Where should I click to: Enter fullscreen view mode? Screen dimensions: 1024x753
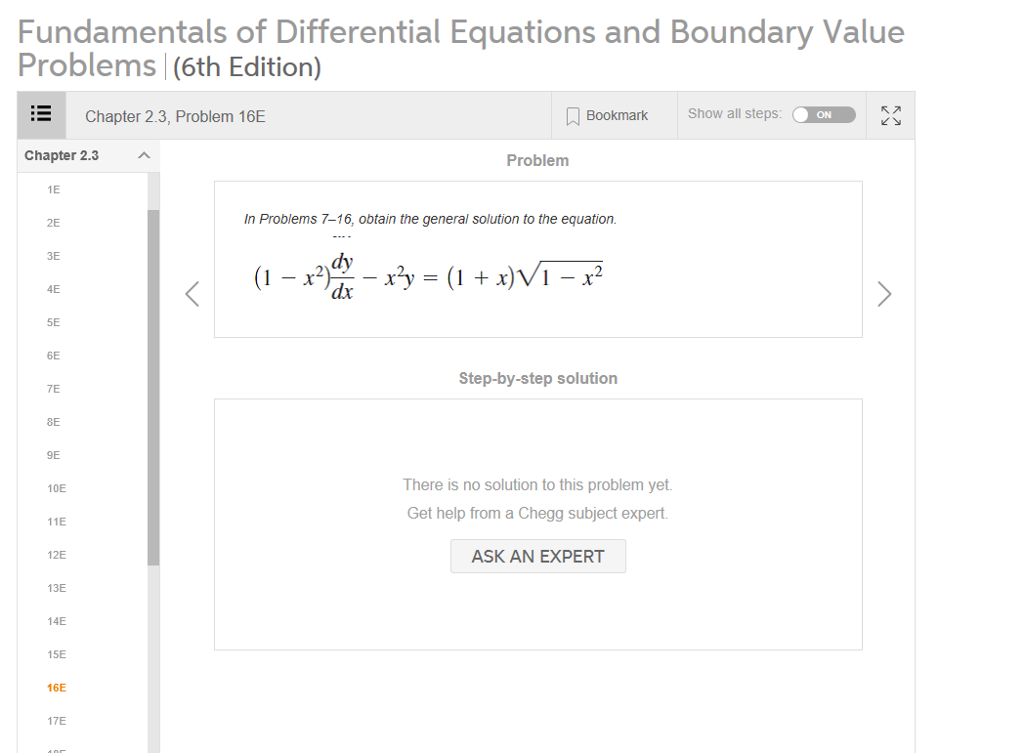[890, 114]
